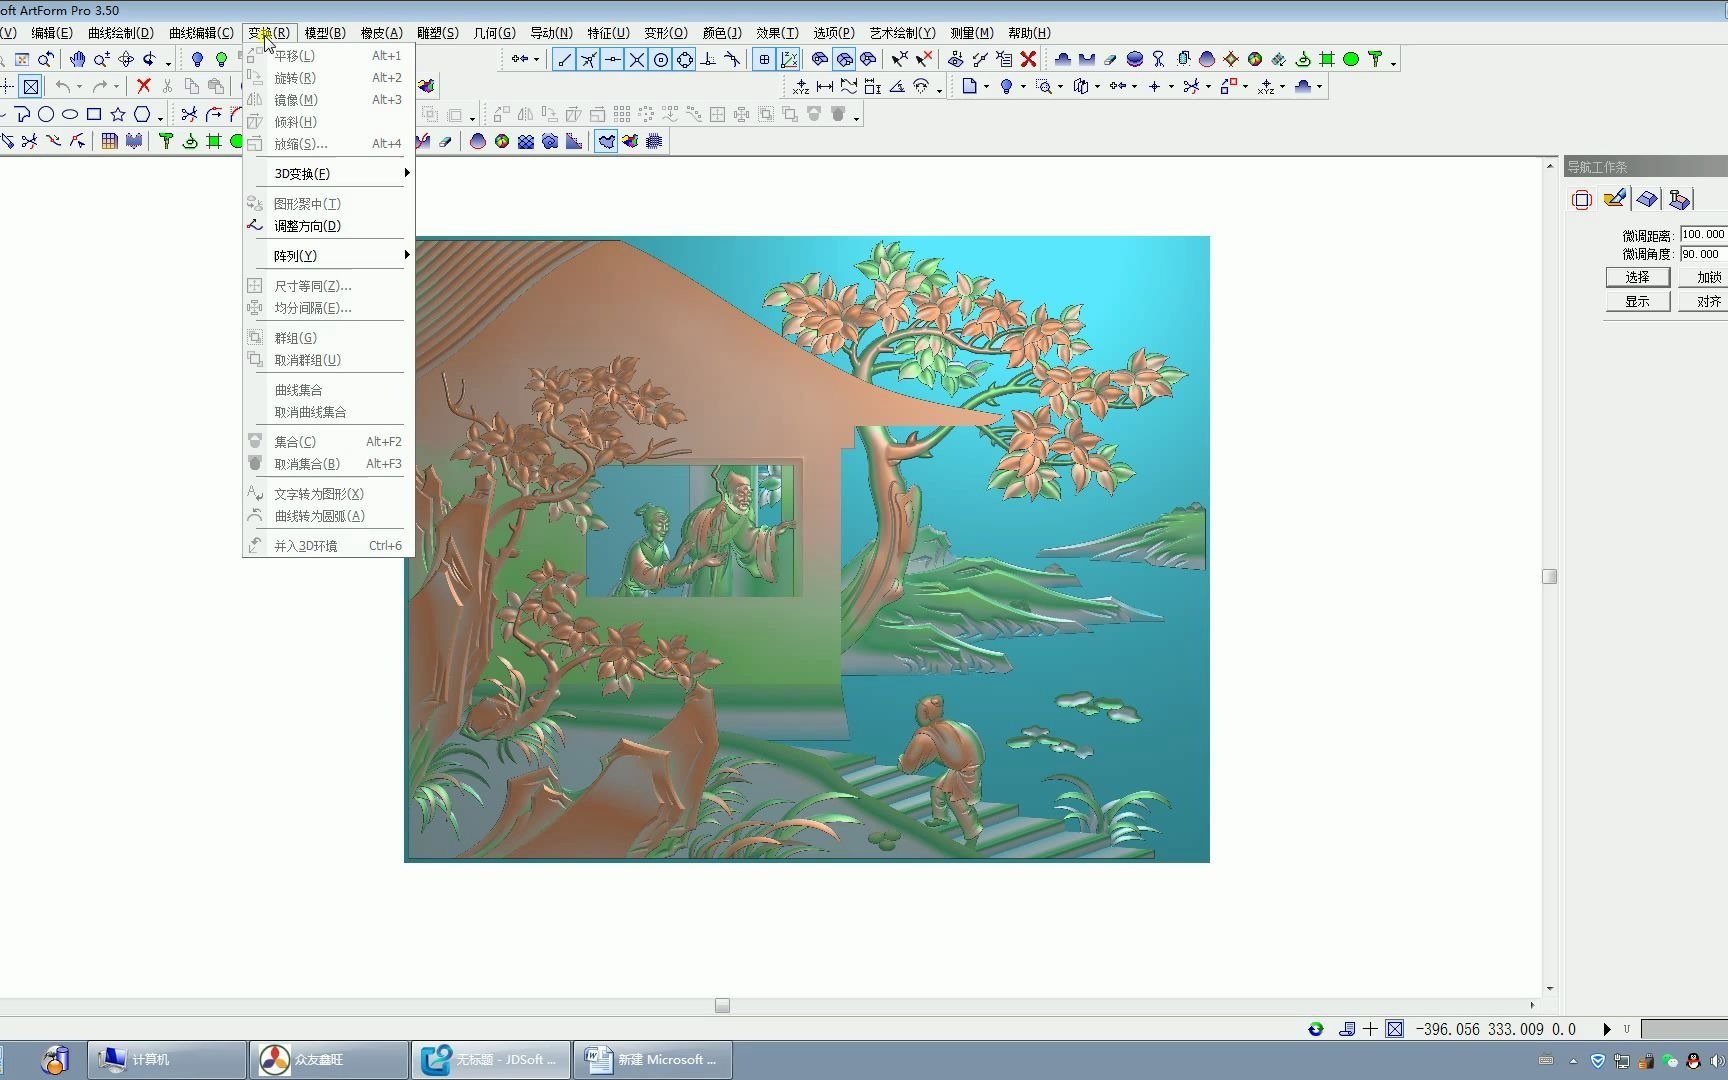Toggle intersection X snap button

click(636, 60)
